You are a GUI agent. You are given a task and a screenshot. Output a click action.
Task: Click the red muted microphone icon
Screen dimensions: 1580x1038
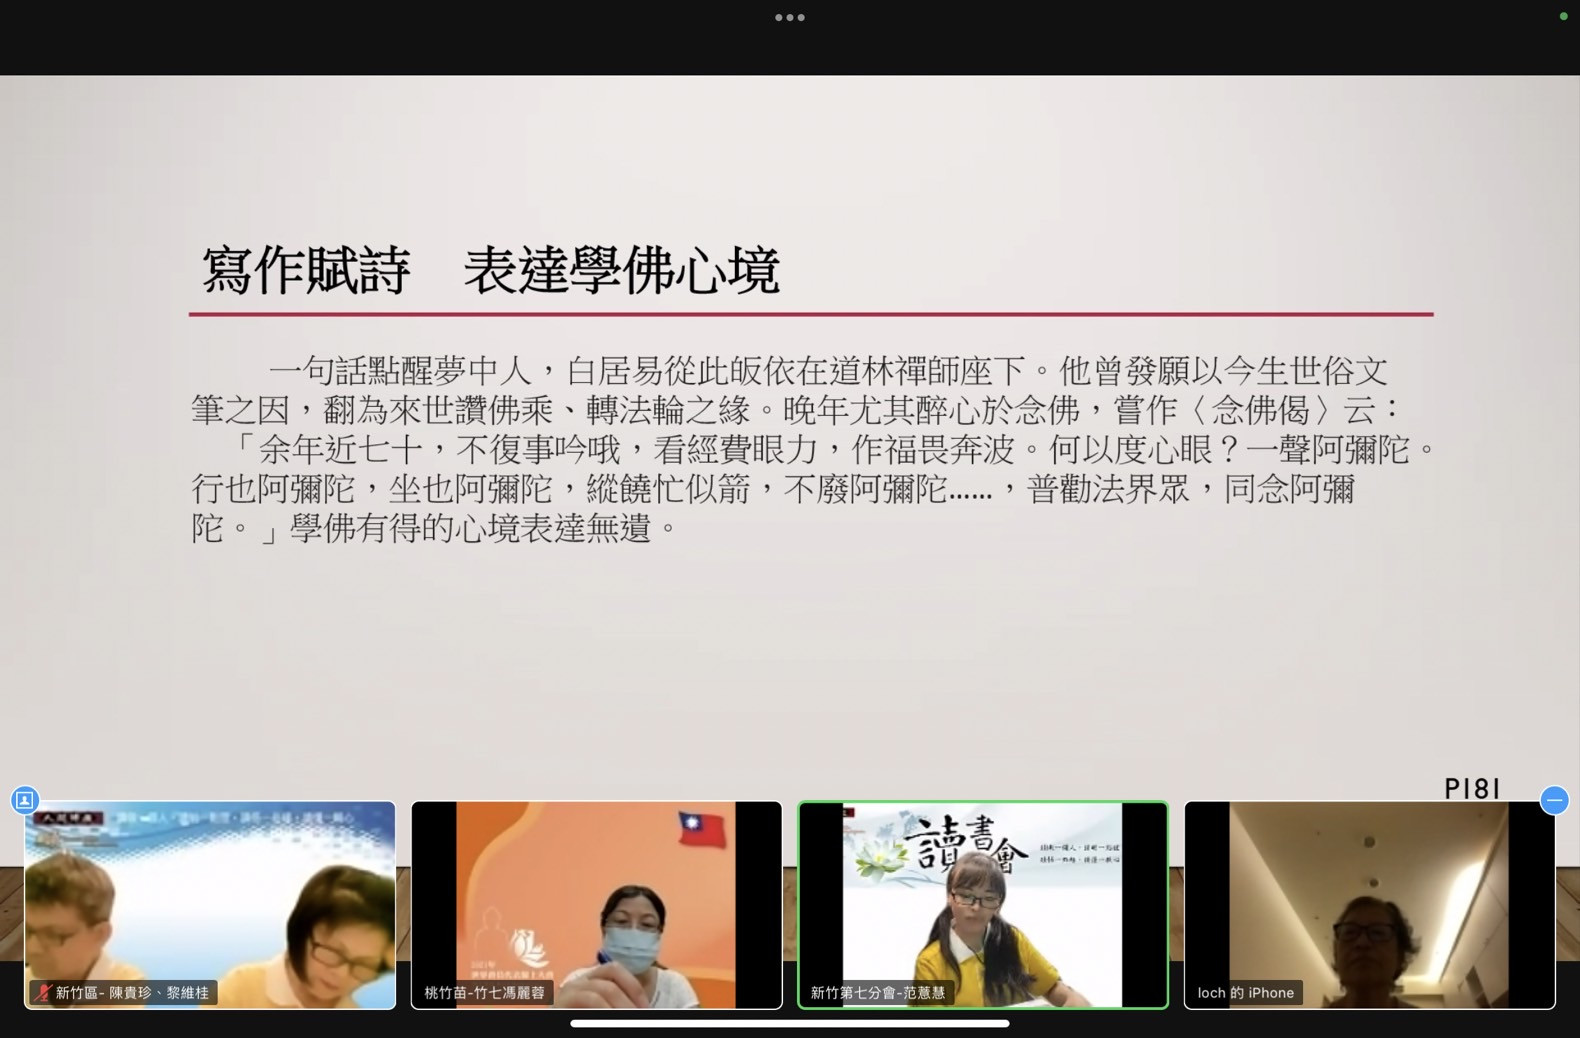(43, 993)
